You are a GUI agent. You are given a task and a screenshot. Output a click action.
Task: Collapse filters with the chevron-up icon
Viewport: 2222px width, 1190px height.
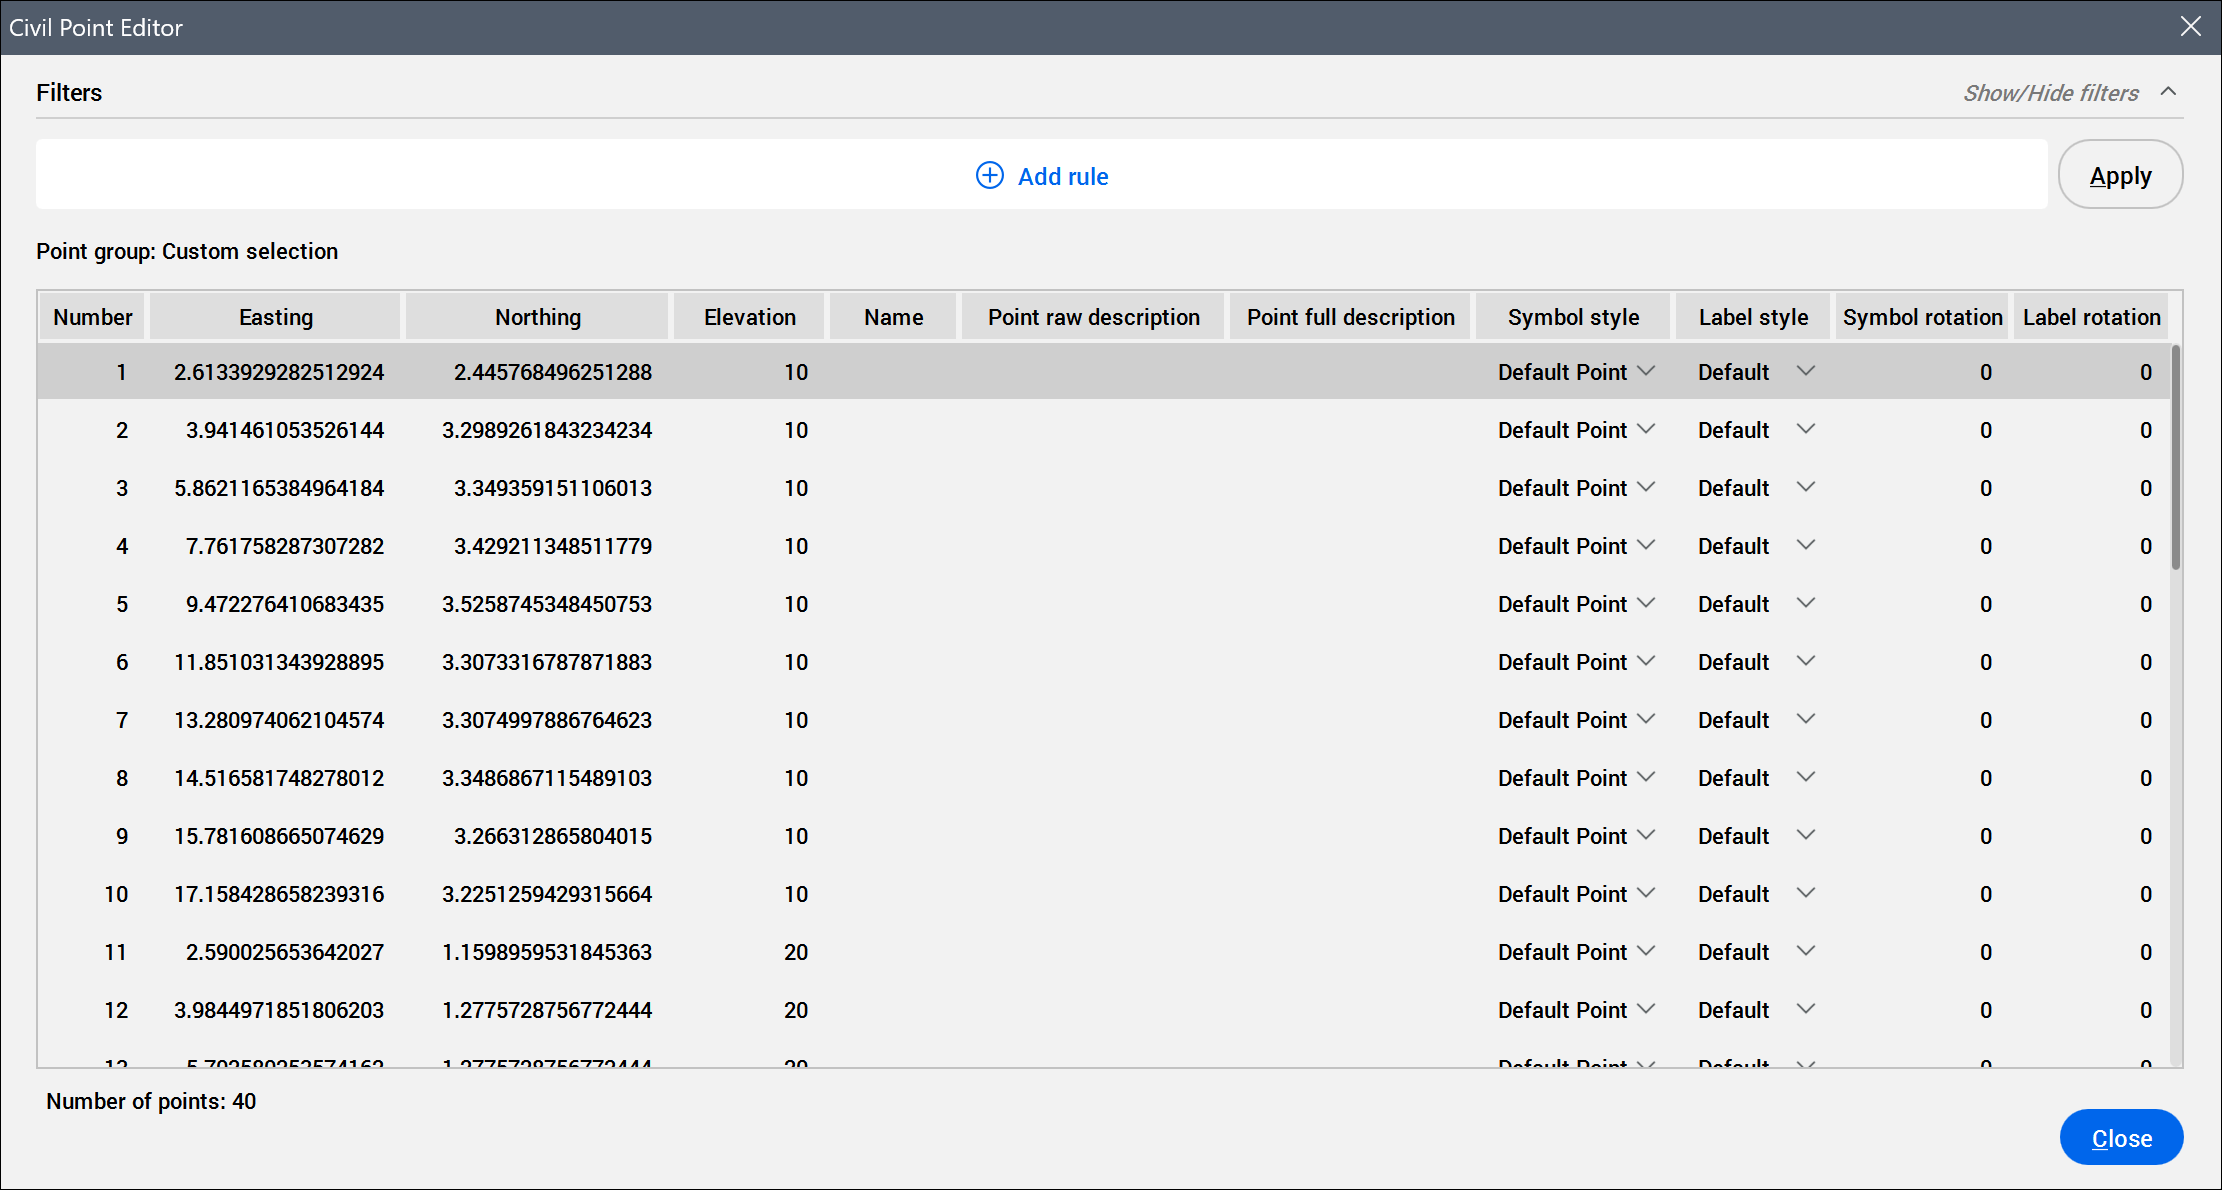point(2168,92)
